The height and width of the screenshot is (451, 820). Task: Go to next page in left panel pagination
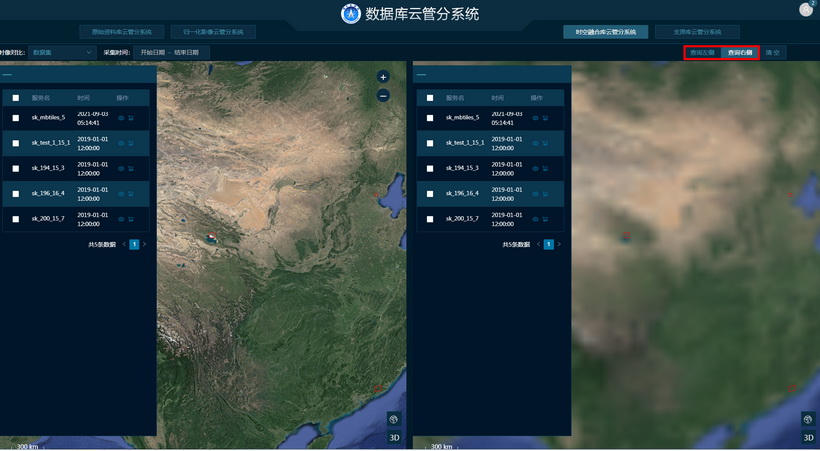(144, 244)
